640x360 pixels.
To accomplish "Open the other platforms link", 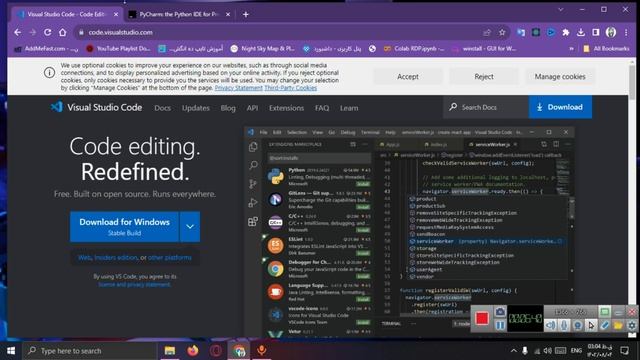I will pos(169,258).
